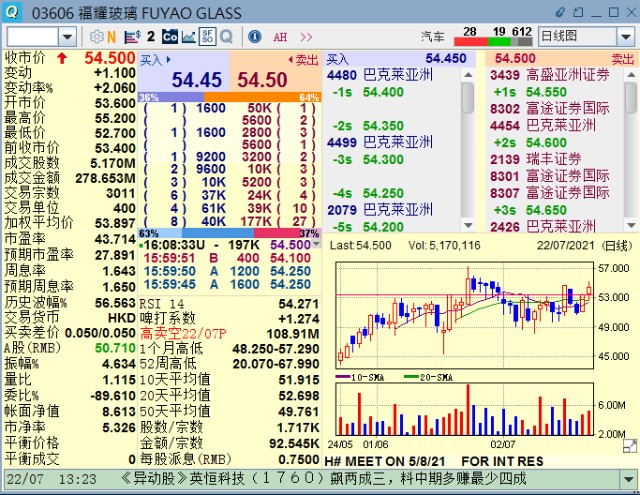The image size is (640, 495).
Task: Select sell broker 2139 瑞丰证券
Action: coord(536,160)
